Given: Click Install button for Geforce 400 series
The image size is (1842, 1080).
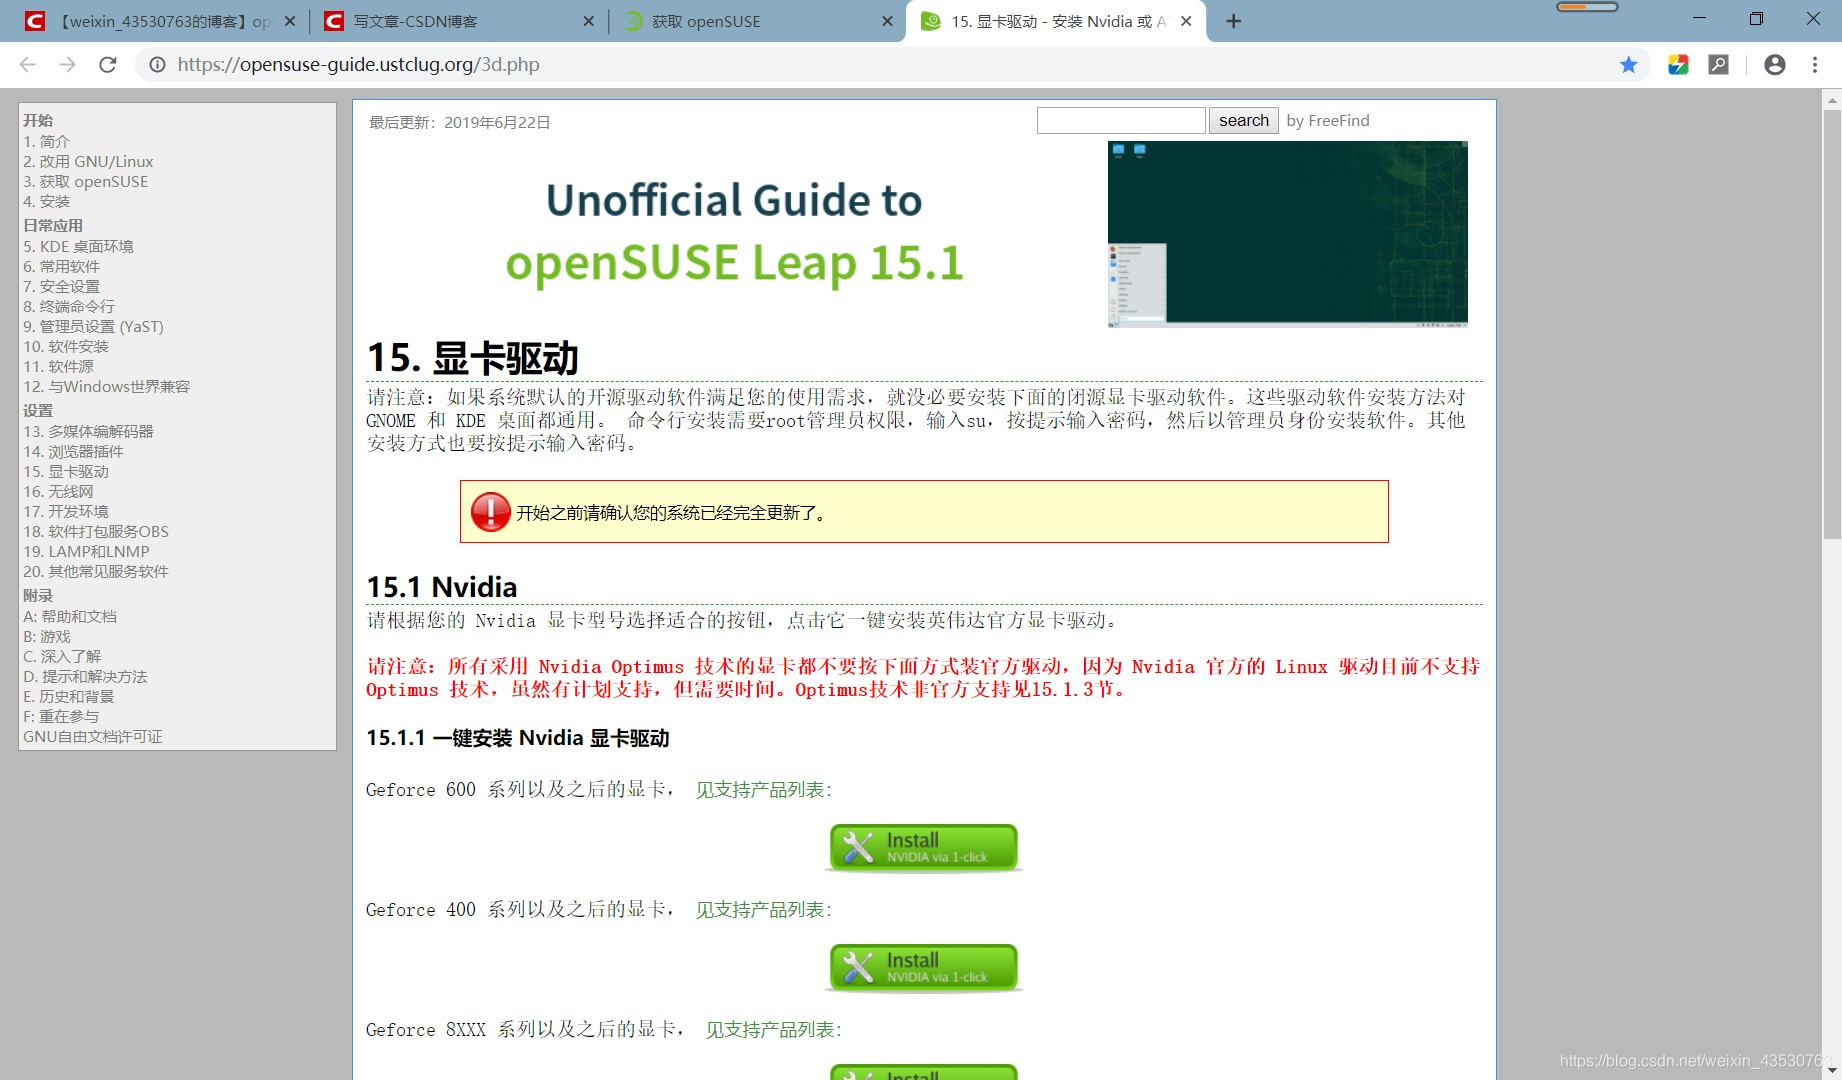Looking at the screenshot, I should (x=923, y=967).
